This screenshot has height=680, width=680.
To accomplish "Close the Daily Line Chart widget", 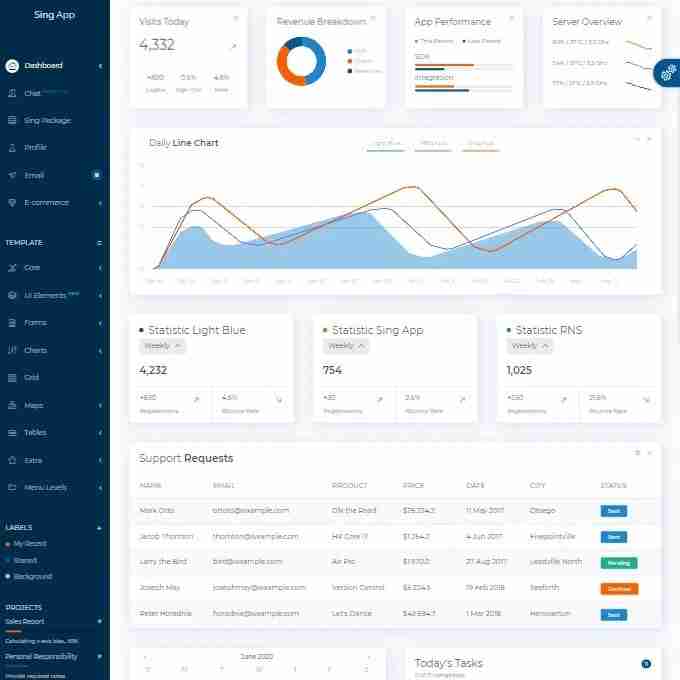I will click(649, 139).
